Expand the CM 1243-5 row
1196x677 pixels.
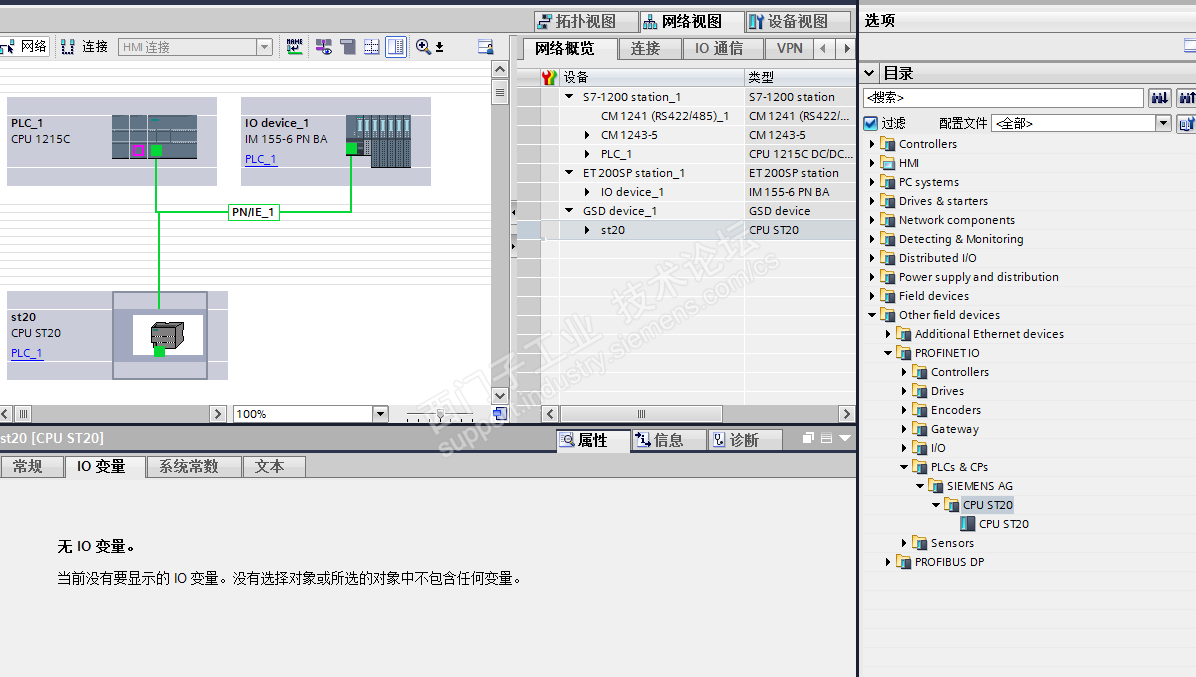coord(587,135)
